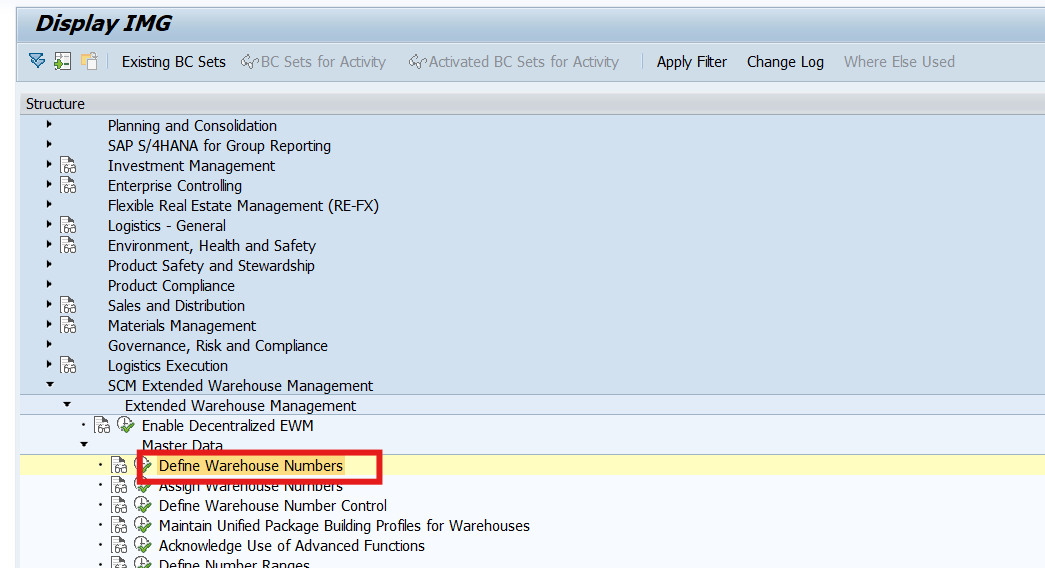Open documentation icon for Enable Decentralized EWM
1045x568 pixels.
click(102, 425)
